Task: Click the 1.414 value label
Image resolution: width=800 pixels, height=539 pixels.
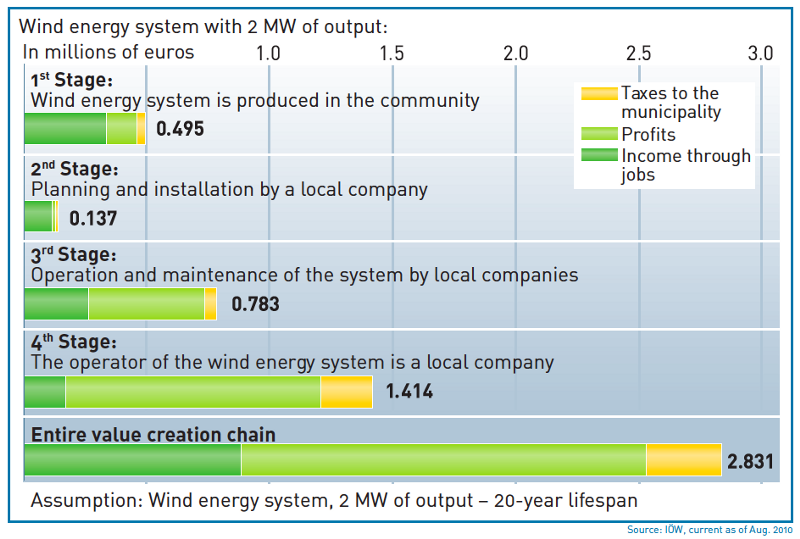Action: pos(409,392)
